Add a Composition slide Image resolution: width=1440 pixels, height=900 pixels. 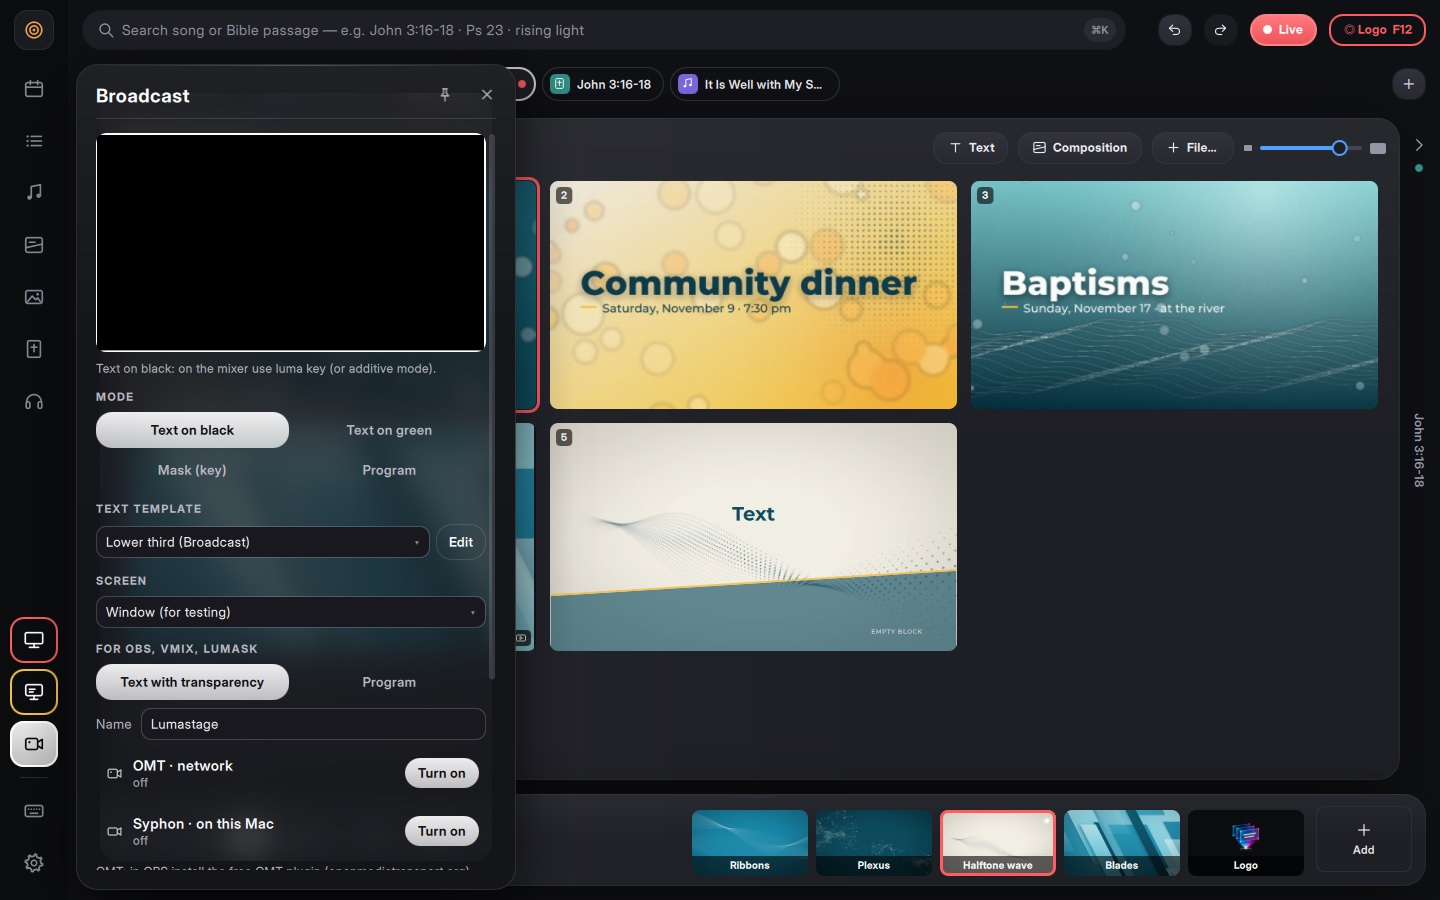point(1080,148)
